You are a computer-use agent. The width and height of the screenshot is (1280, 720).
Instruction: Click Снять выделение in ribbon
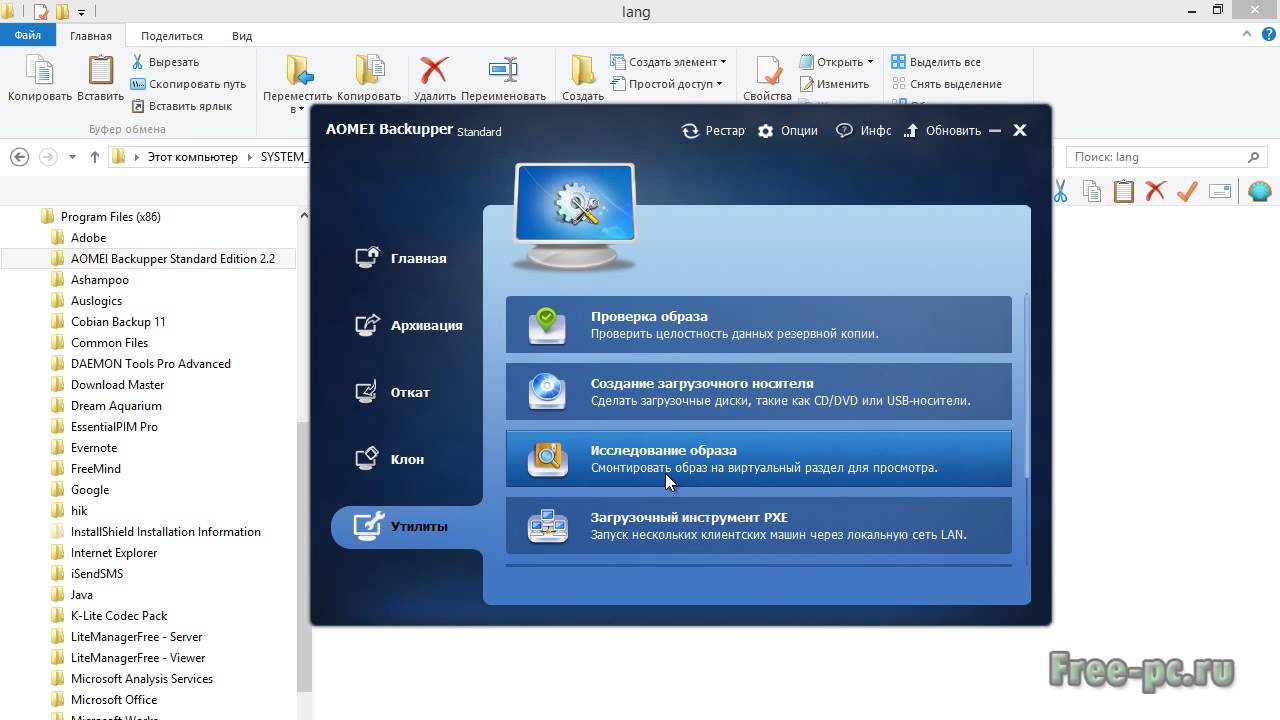pyautogui.click(x=946, y=84)
